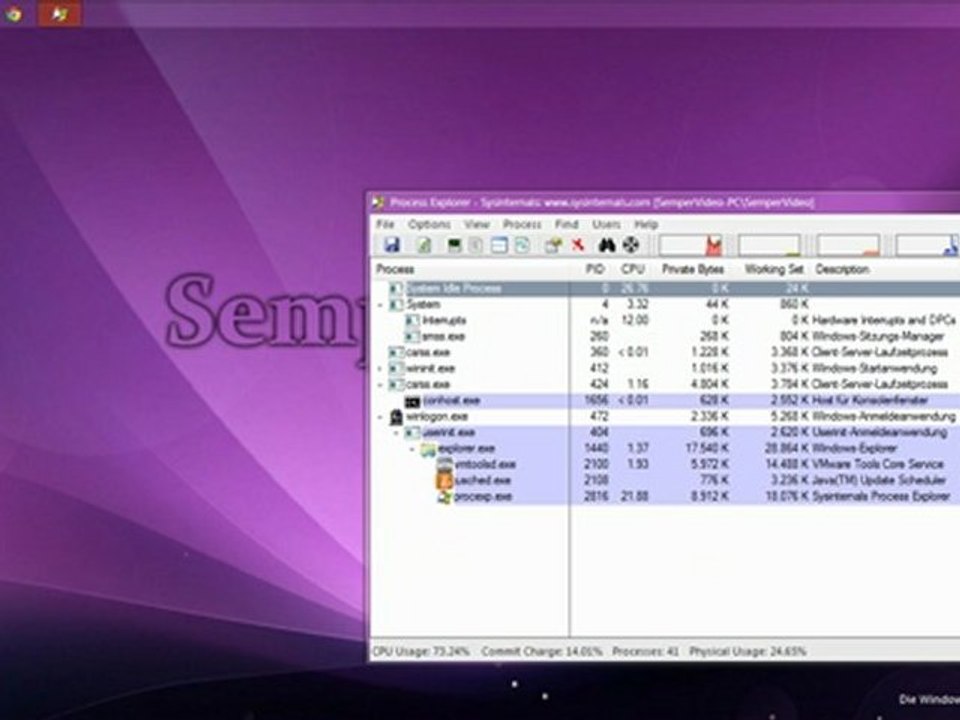Click the 'Sysinternals Process Explorer' description

point(882,497)
